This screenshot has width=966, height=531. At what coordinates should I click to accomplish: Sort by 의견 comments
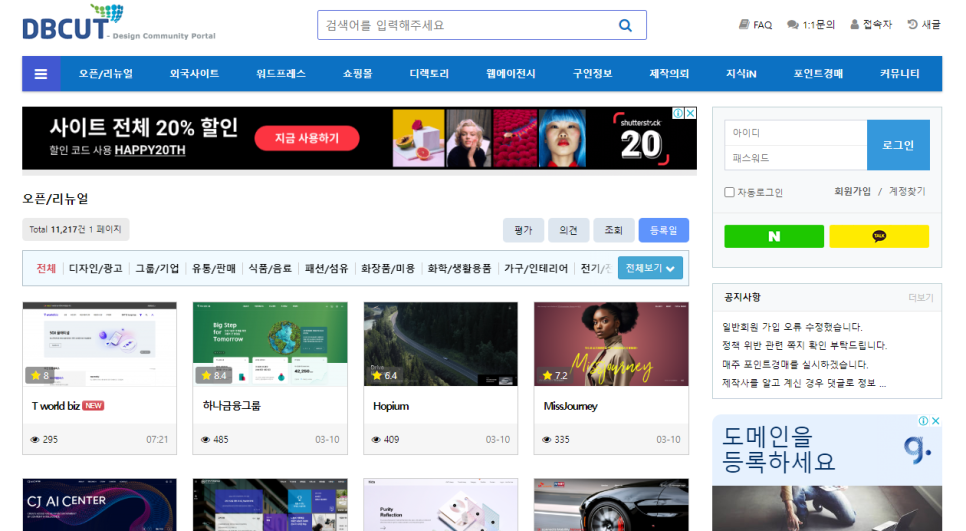click(568, 230)
